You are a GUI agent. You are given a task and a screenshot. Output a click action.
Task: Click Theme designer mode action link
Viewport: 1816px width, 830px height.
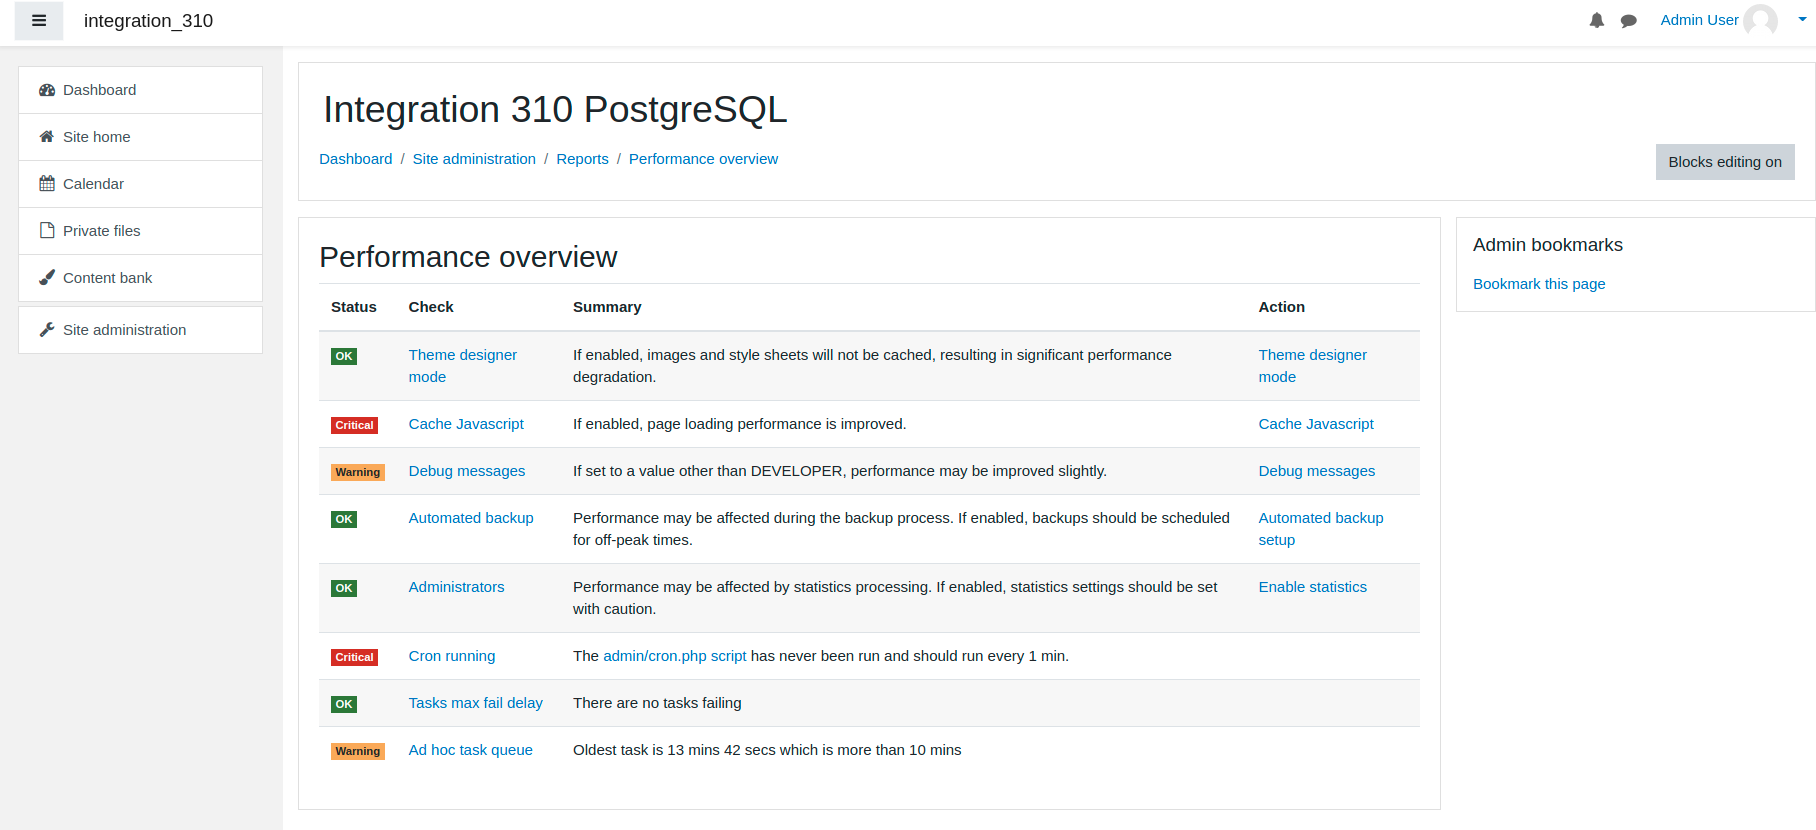pos(1312,366)
